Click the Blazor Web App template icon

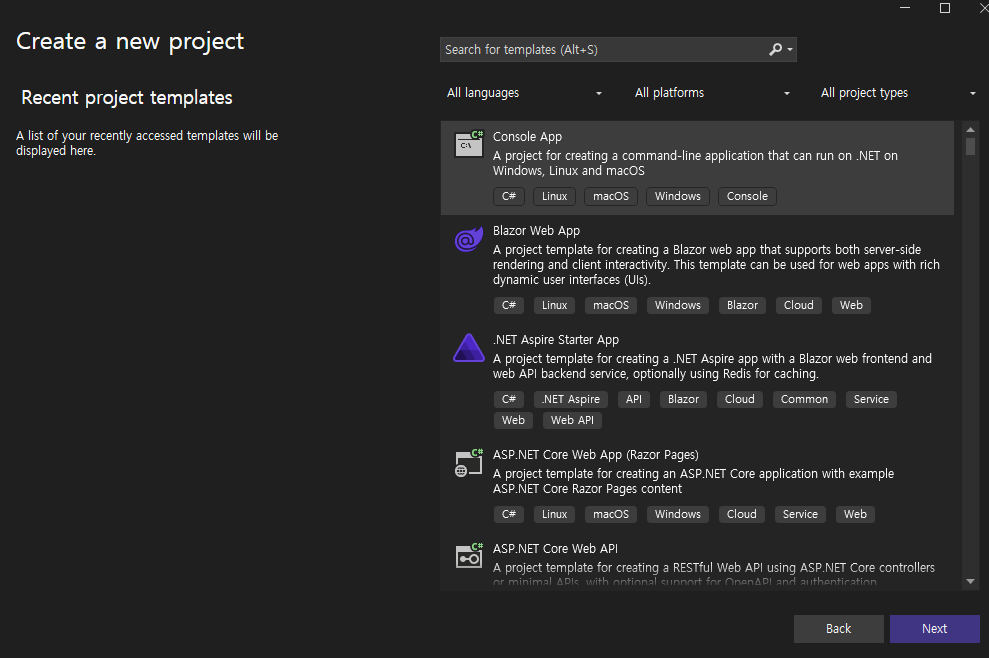pyautogui.click(x=469, y=239)
